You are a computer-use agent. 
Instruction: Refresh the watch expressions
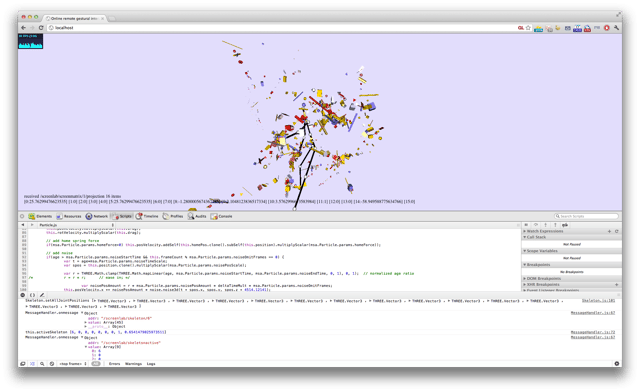[x=616, y=231]
